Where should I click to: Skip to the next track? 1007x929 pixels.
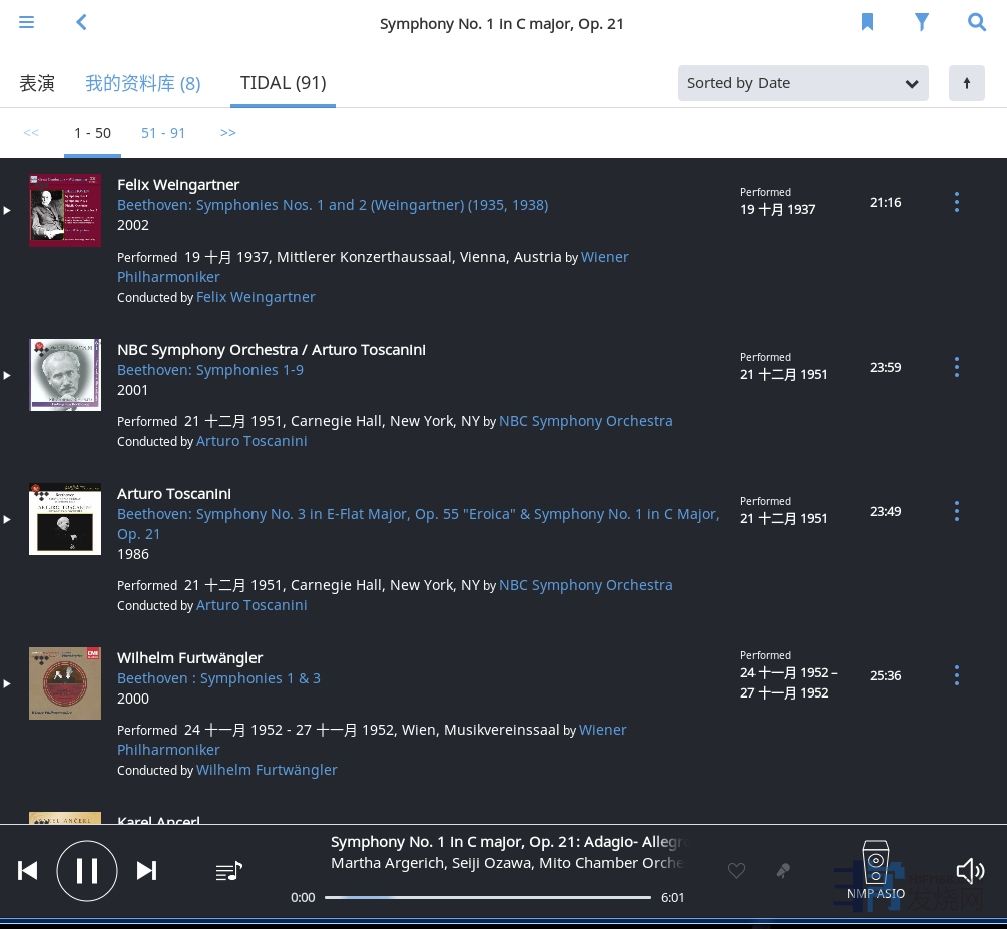pyautogui.click(x=146, y=870)
